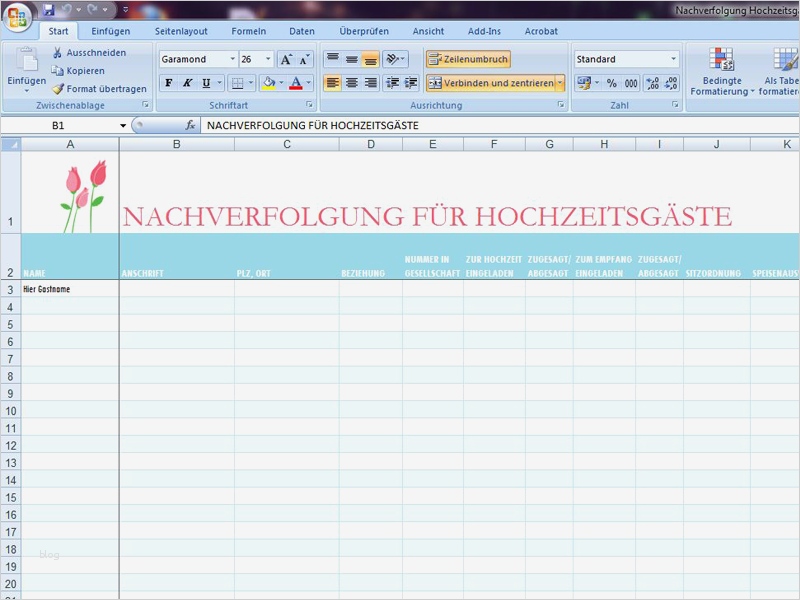Switch to Einfügen ribbon tab

[x=111, y=31]
